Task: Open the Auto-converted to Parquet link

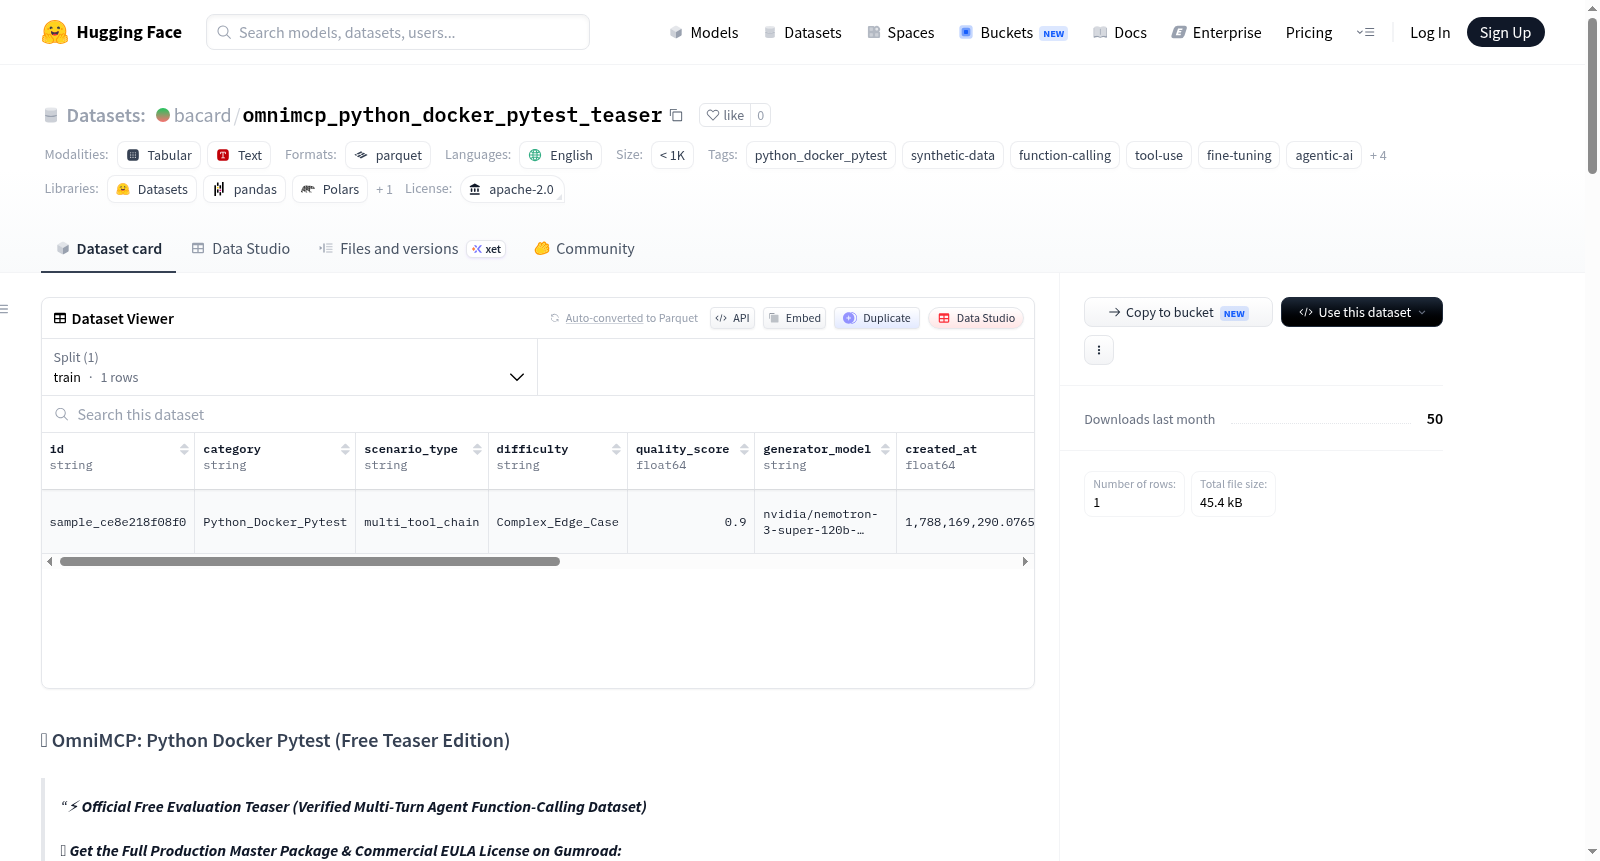Action: tap(632, 318)
